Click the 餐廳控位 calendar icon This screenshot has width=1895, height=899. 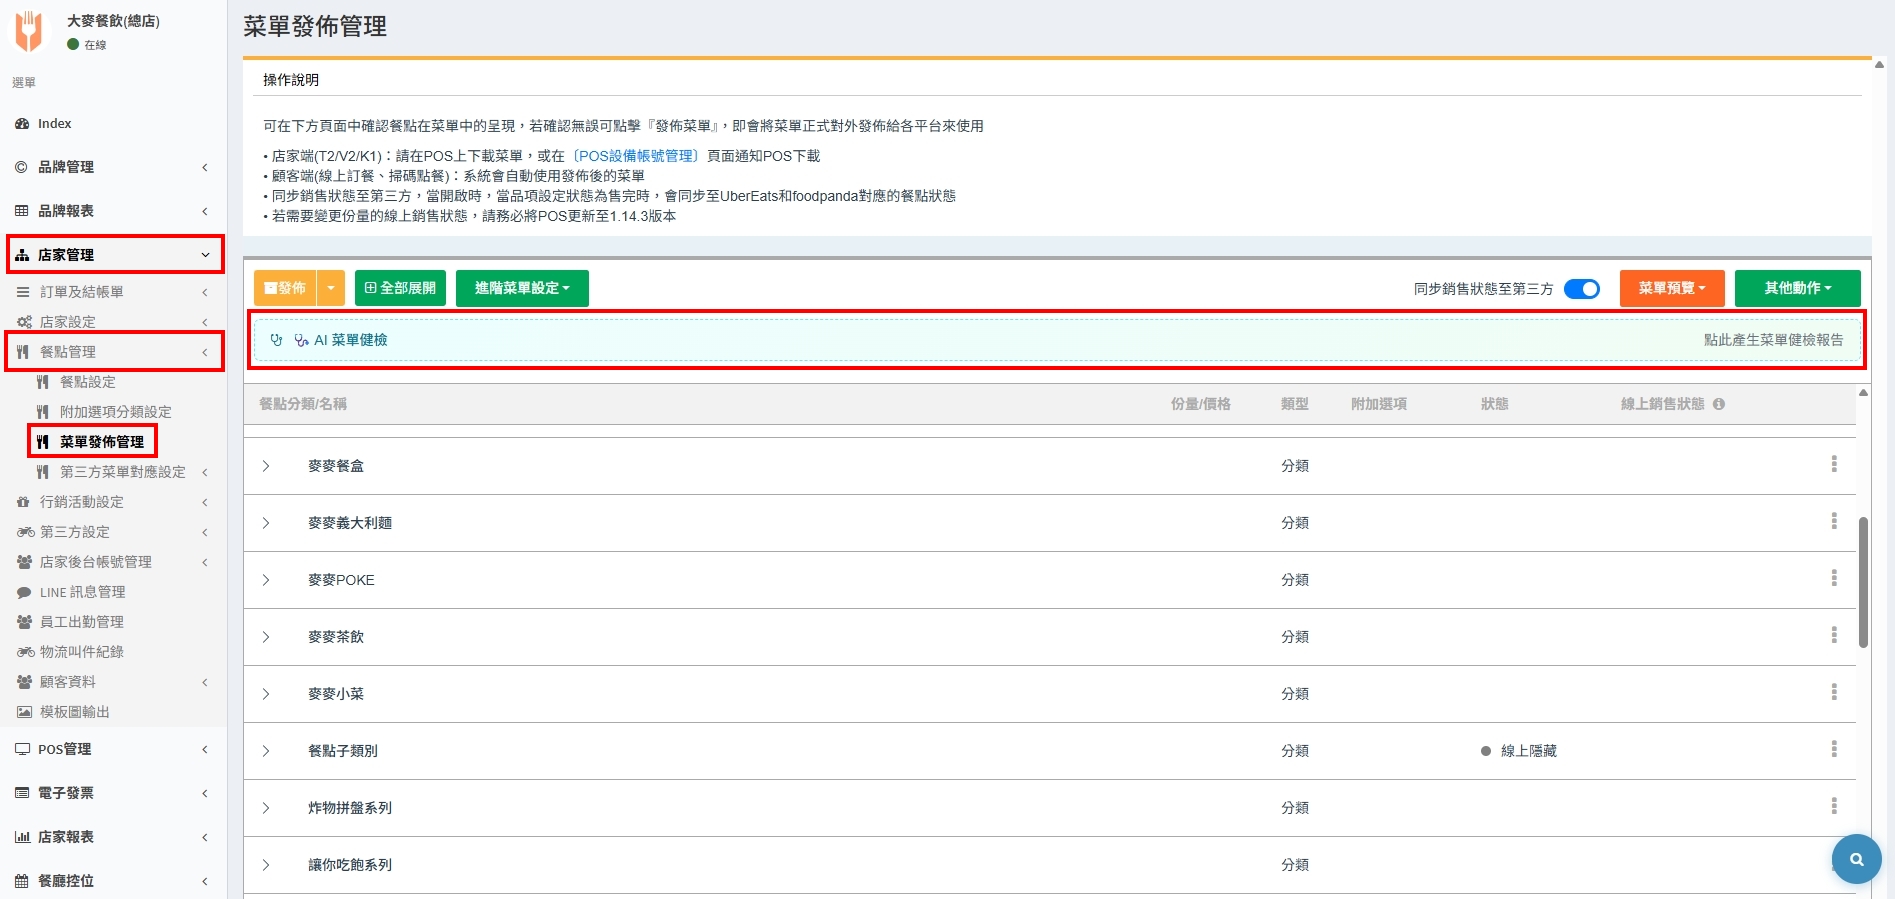22,881
